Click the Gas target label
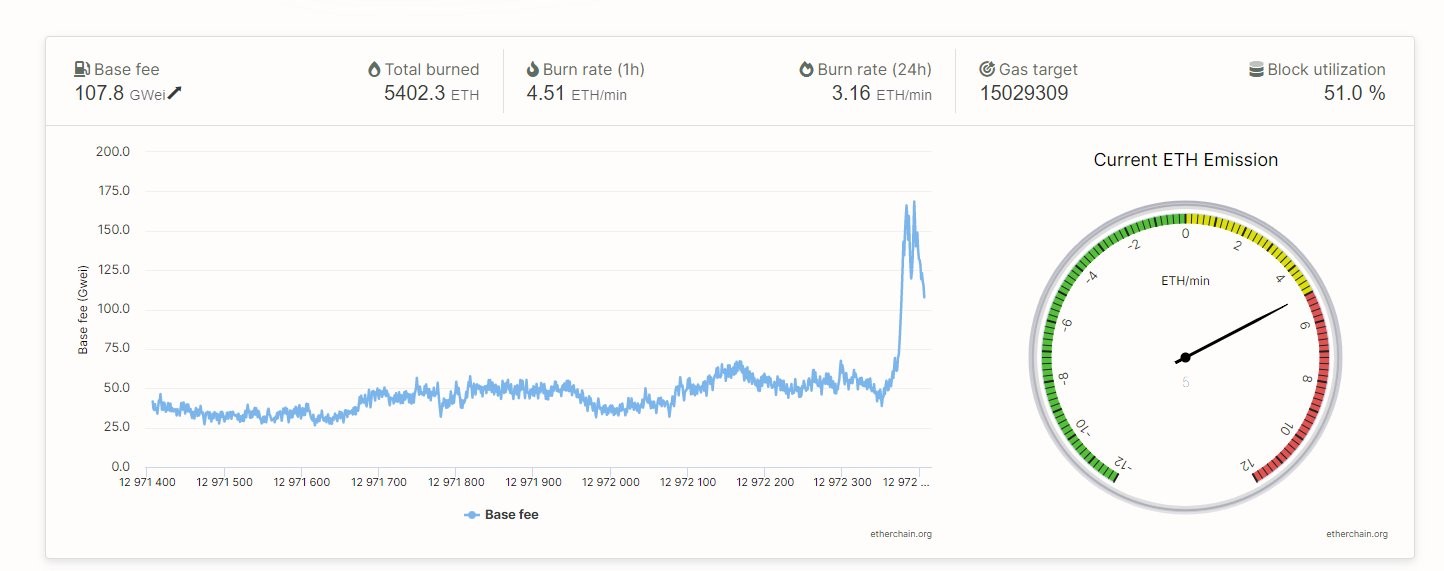The width and height of the screenshot is (1444, 571). [x=1038, y=69]
